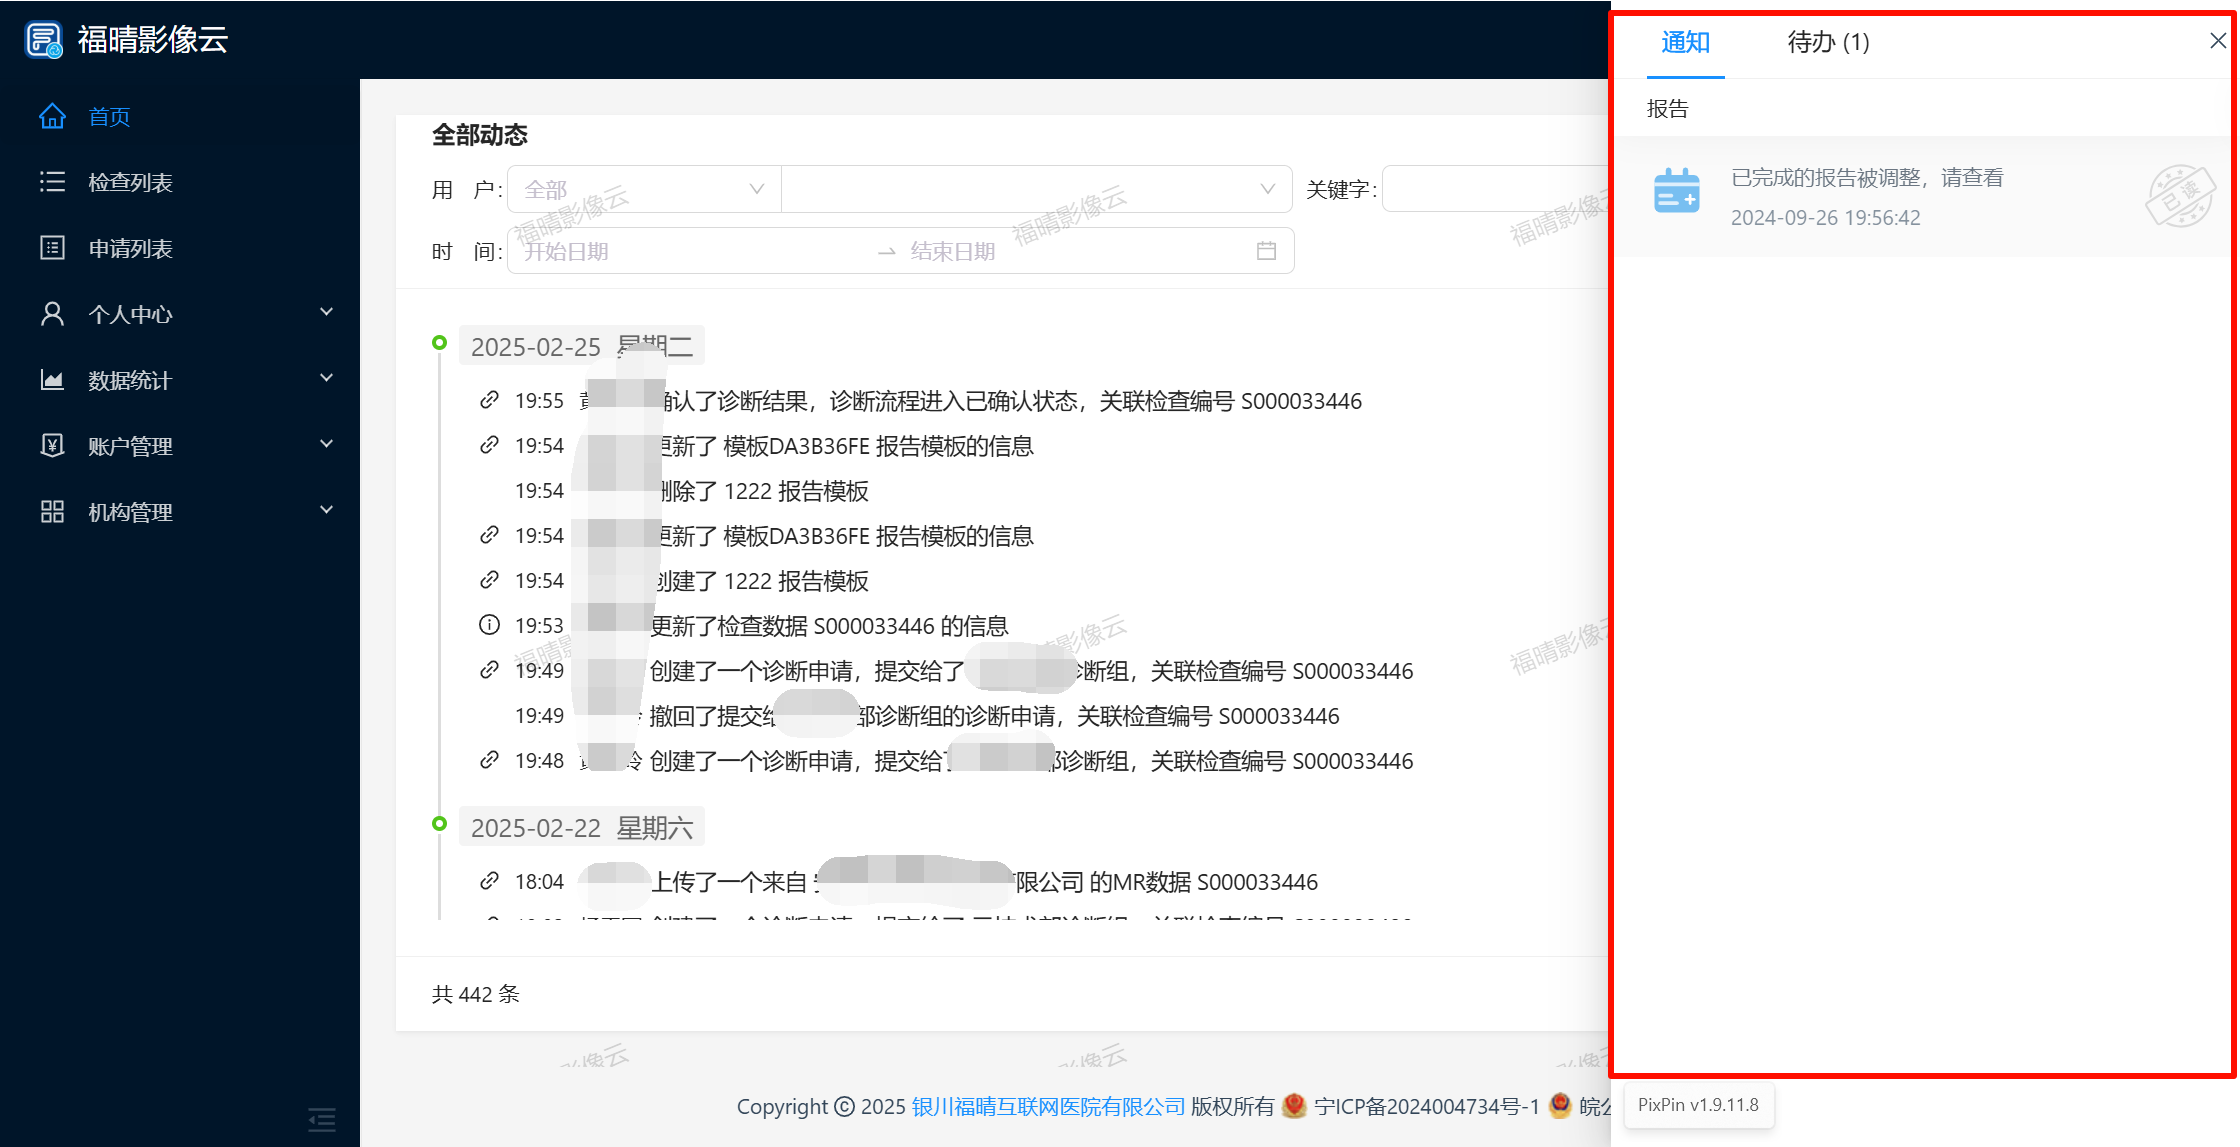Viewport: 2240px width, 1147px height.
Task: Click the 账户管理 yen icon
Action: pos(52,446)
